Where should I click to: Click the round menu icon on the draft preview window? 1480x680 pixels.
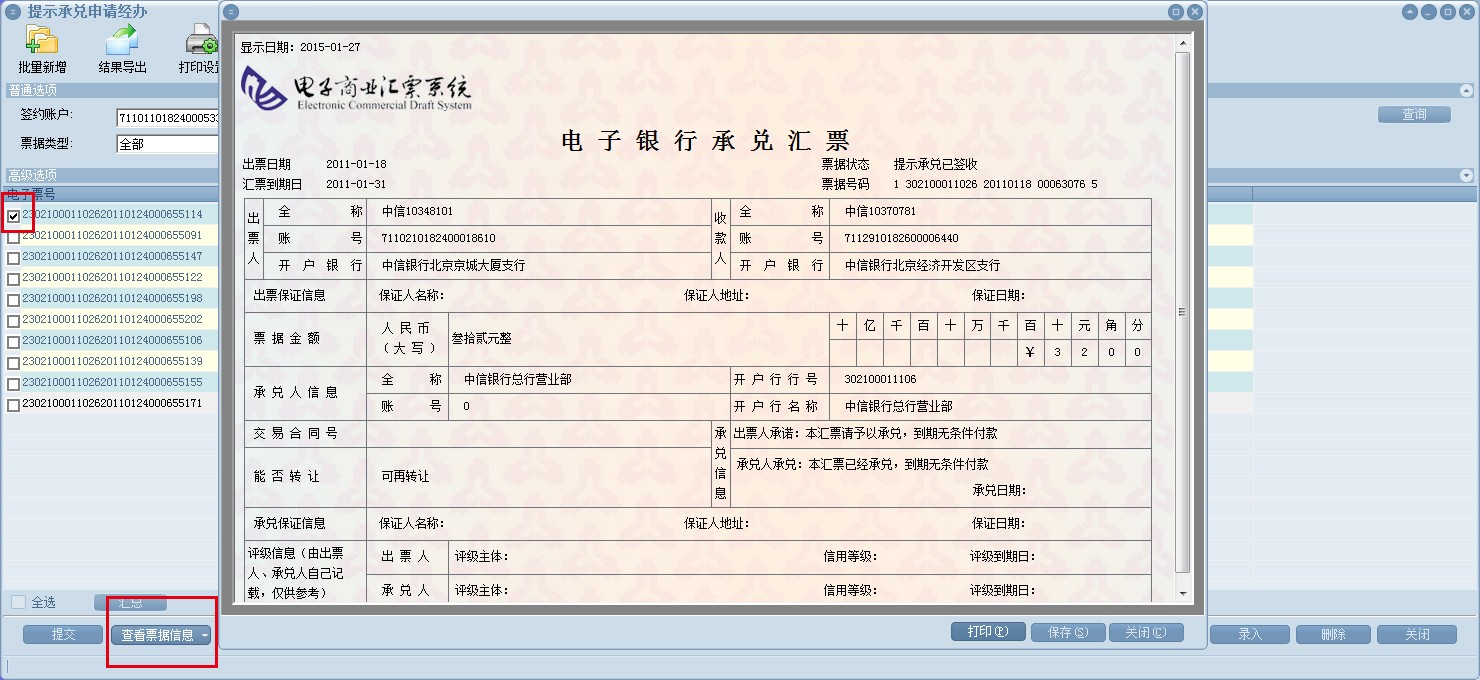pyautogui.click(x=231, y=12)
